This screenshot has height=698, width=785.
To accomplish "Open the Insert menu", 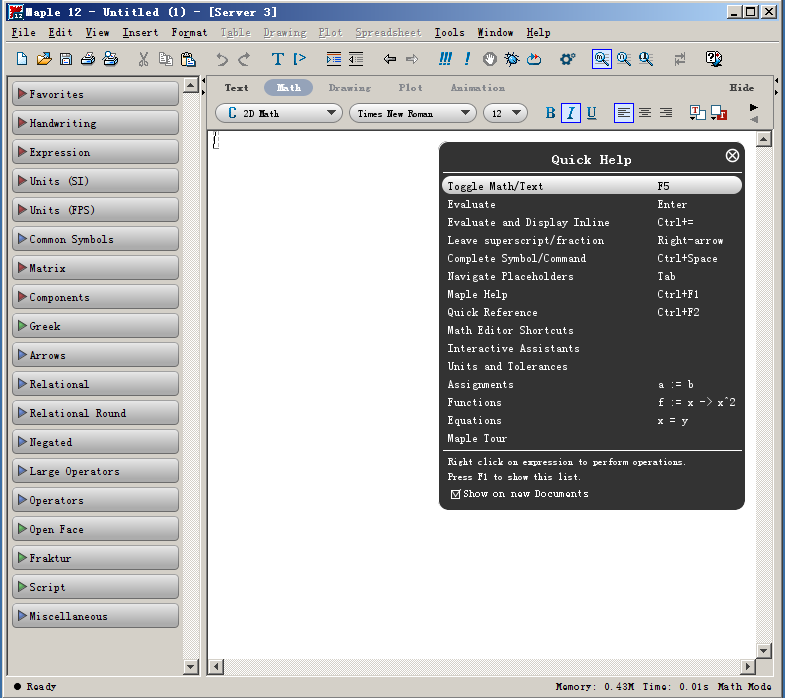I will pos(140,33).
